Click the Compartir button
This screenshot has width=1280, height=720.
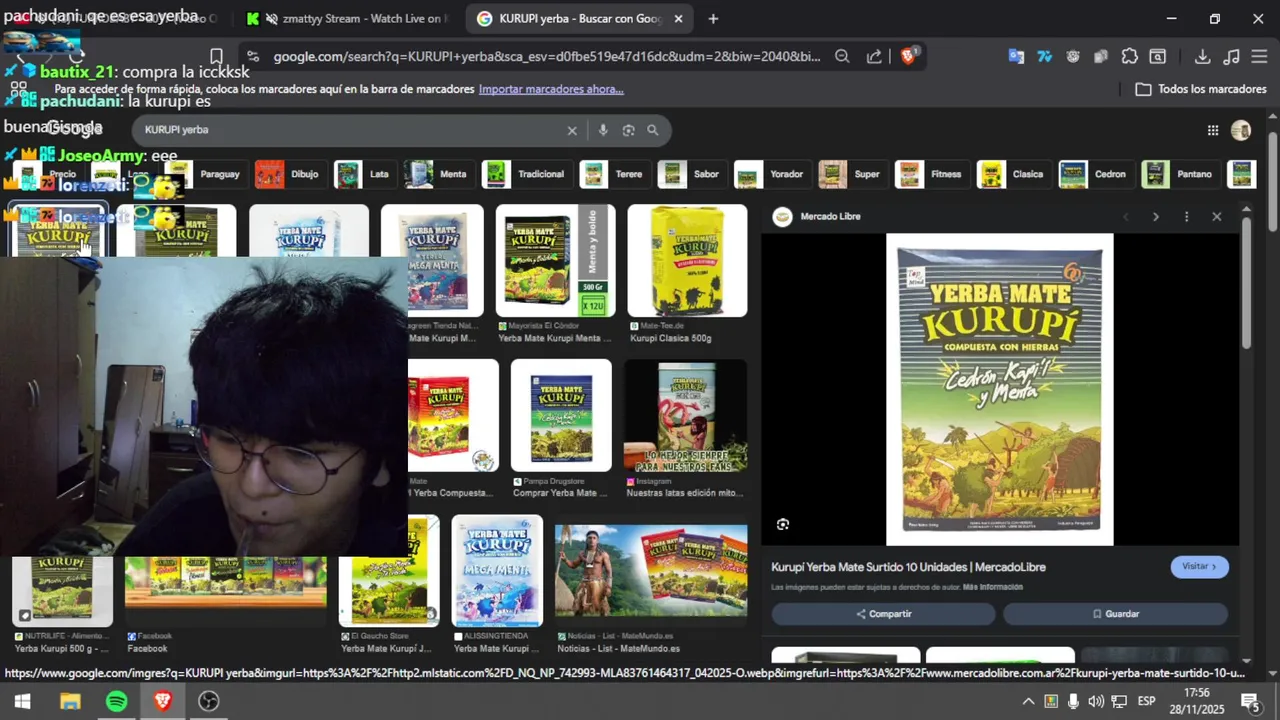point(885,614)
